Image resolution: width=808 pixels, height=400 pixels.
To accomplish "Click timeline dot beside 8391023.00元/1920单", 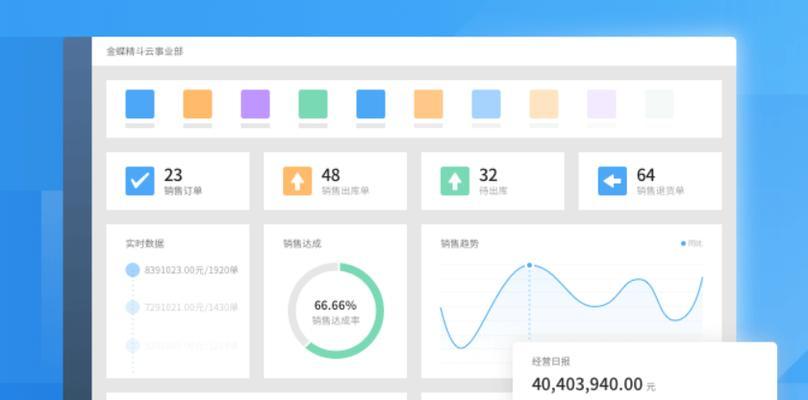I will tap(133, 270).
